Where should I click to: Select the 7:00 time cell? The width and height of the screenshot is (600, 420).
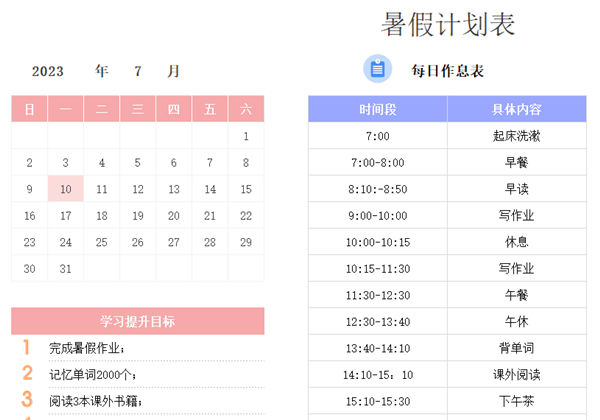pyautogui.click(x=378, y=136)
